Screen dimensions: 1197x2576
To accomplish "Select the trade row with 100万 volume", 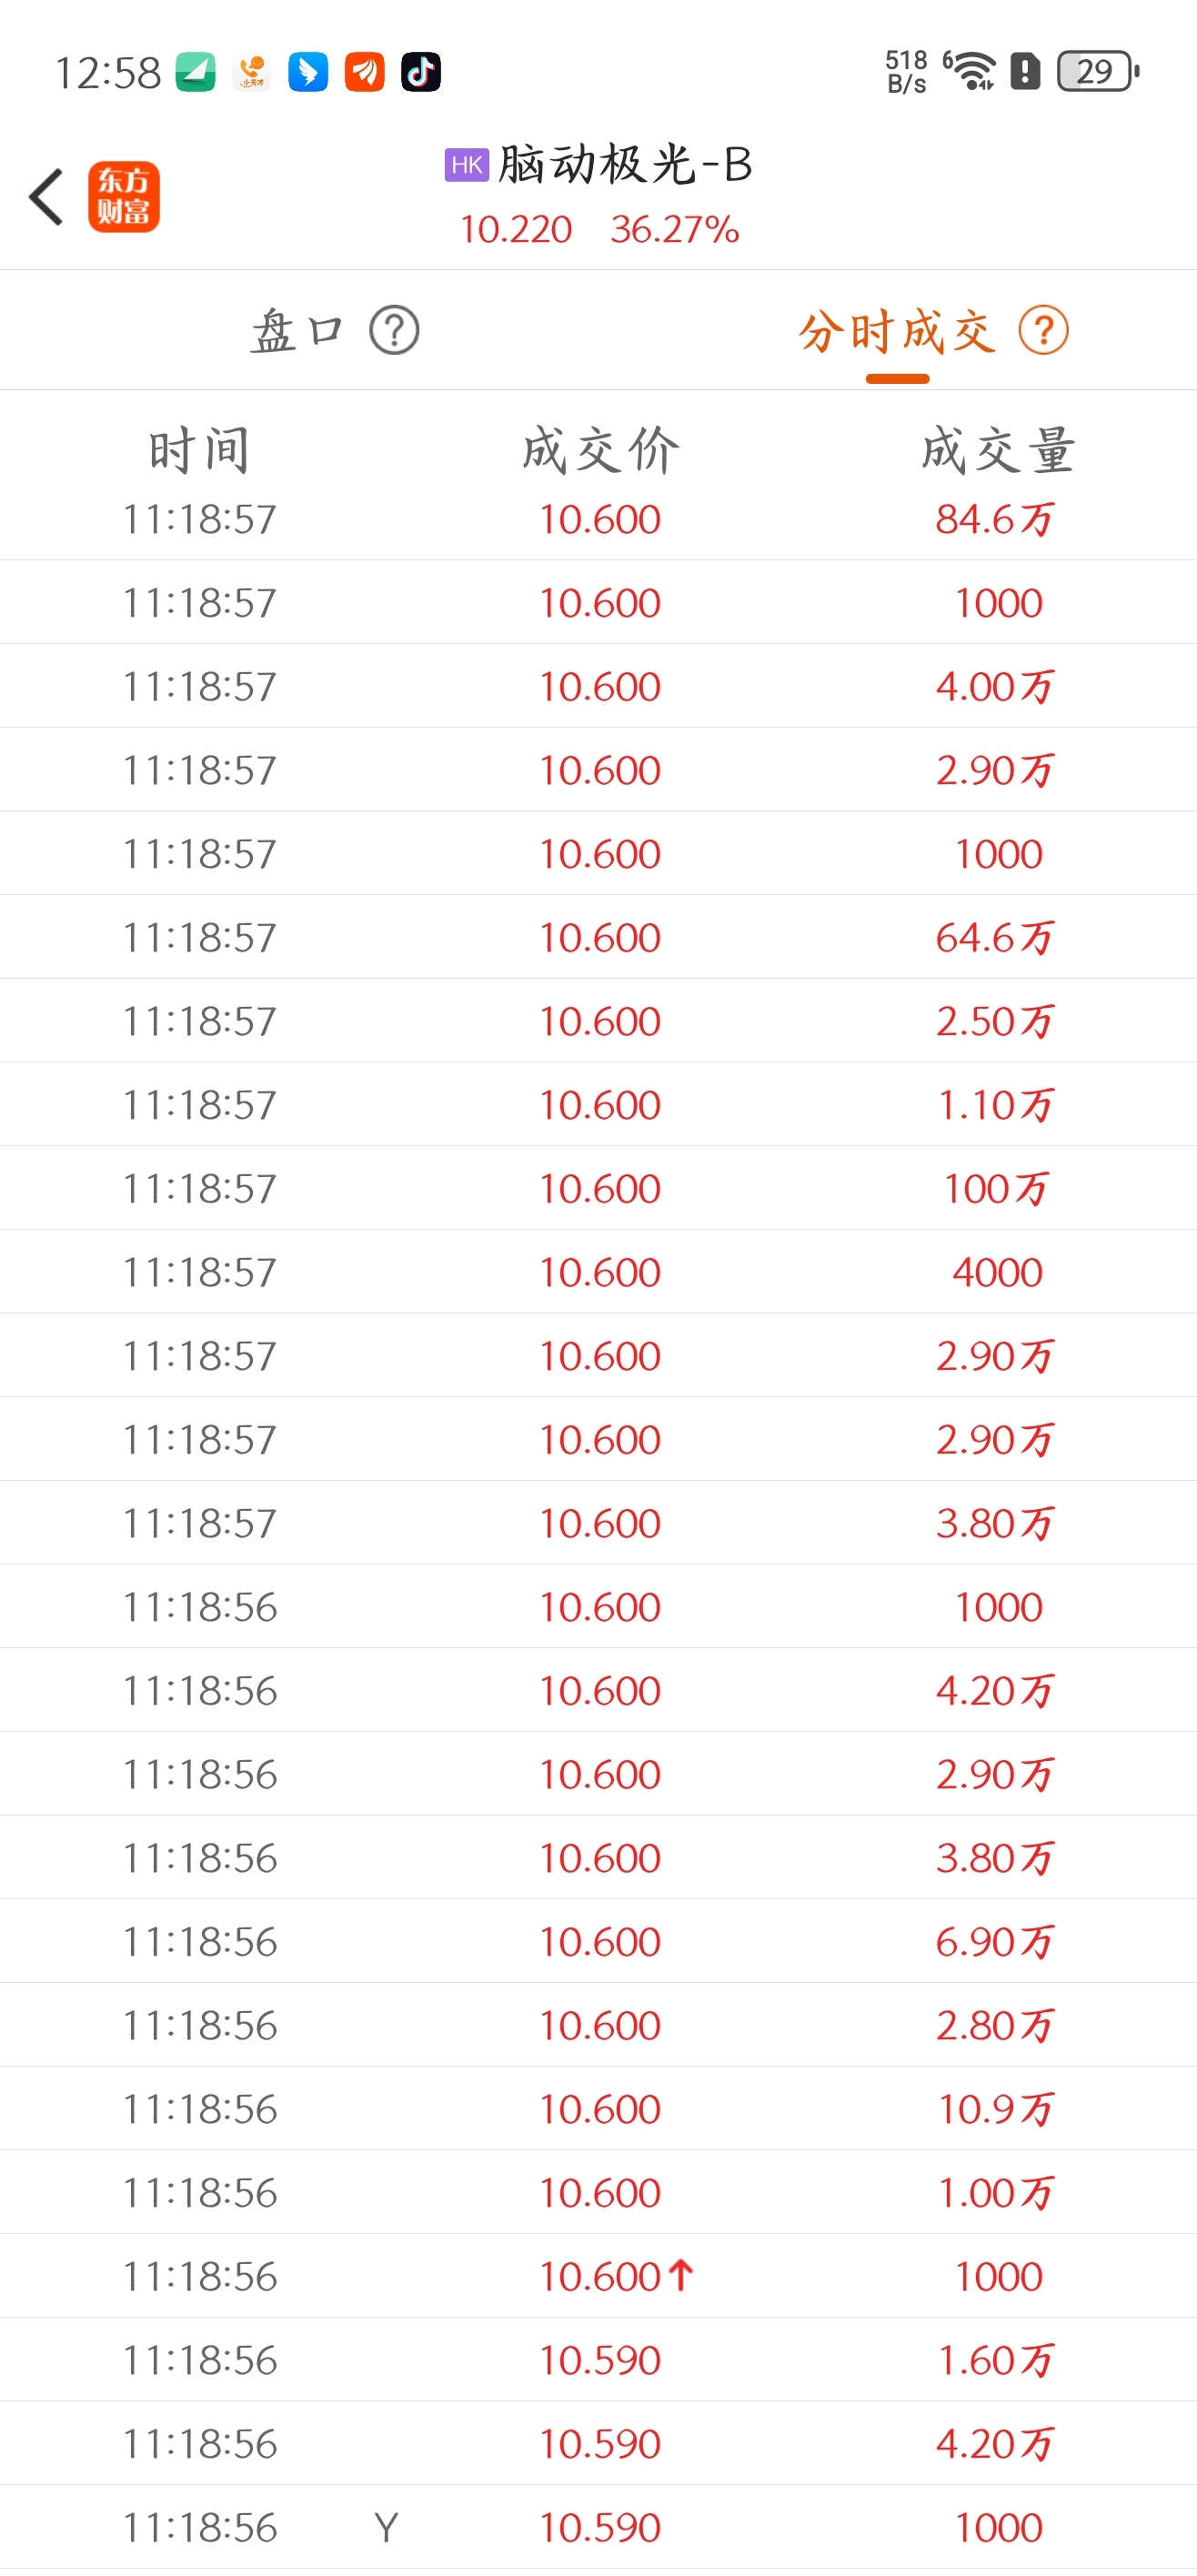I will point(598,1189).
